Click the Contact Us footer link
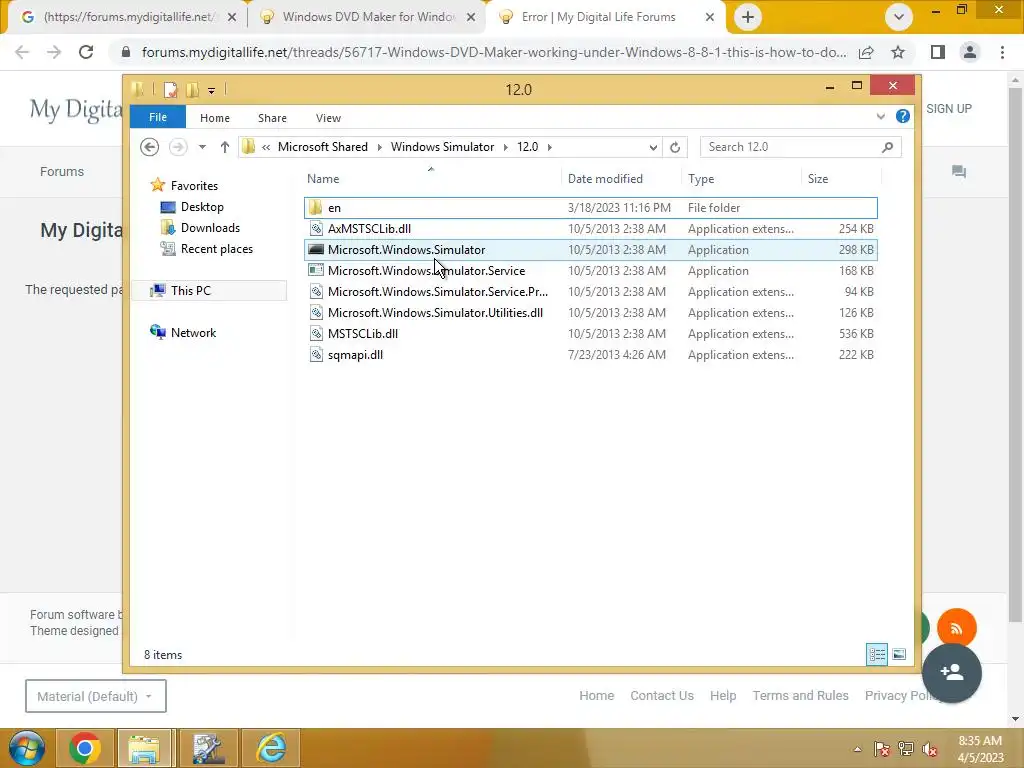Viewport: 1024px width, 768px height. (x=662, y=696)
